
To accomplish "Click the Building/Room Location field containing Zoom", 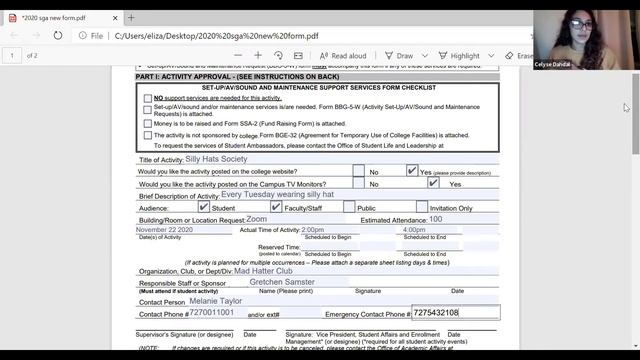I will (295, 219).
